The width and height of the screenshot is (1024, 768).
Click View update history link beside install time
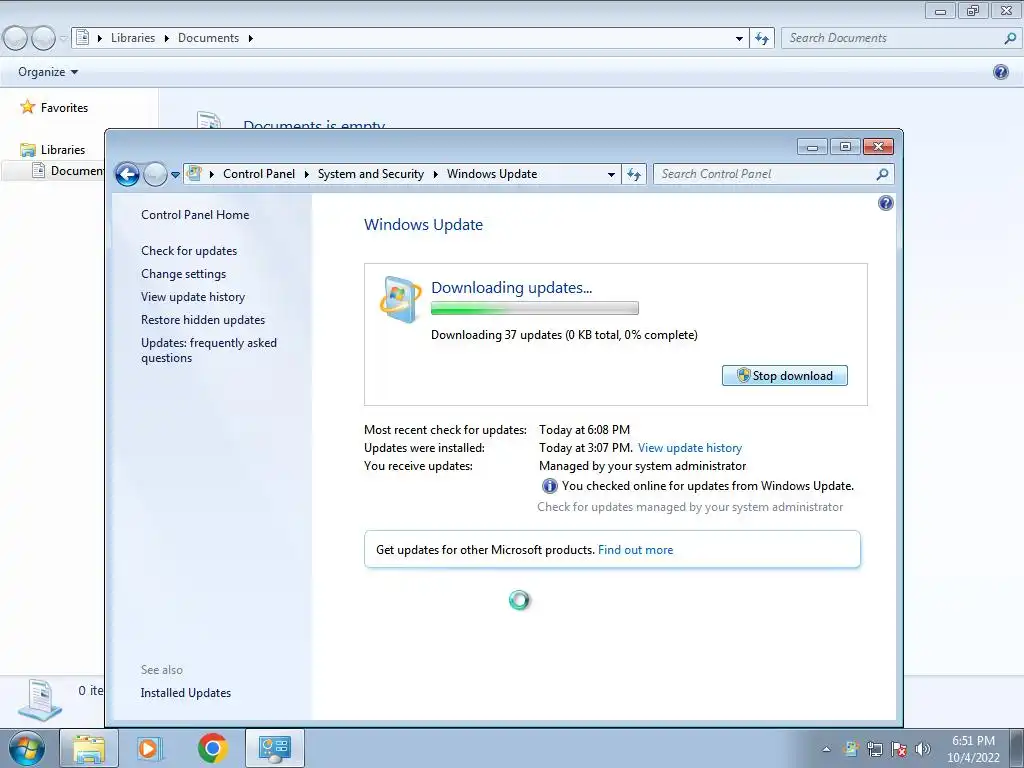690,448
